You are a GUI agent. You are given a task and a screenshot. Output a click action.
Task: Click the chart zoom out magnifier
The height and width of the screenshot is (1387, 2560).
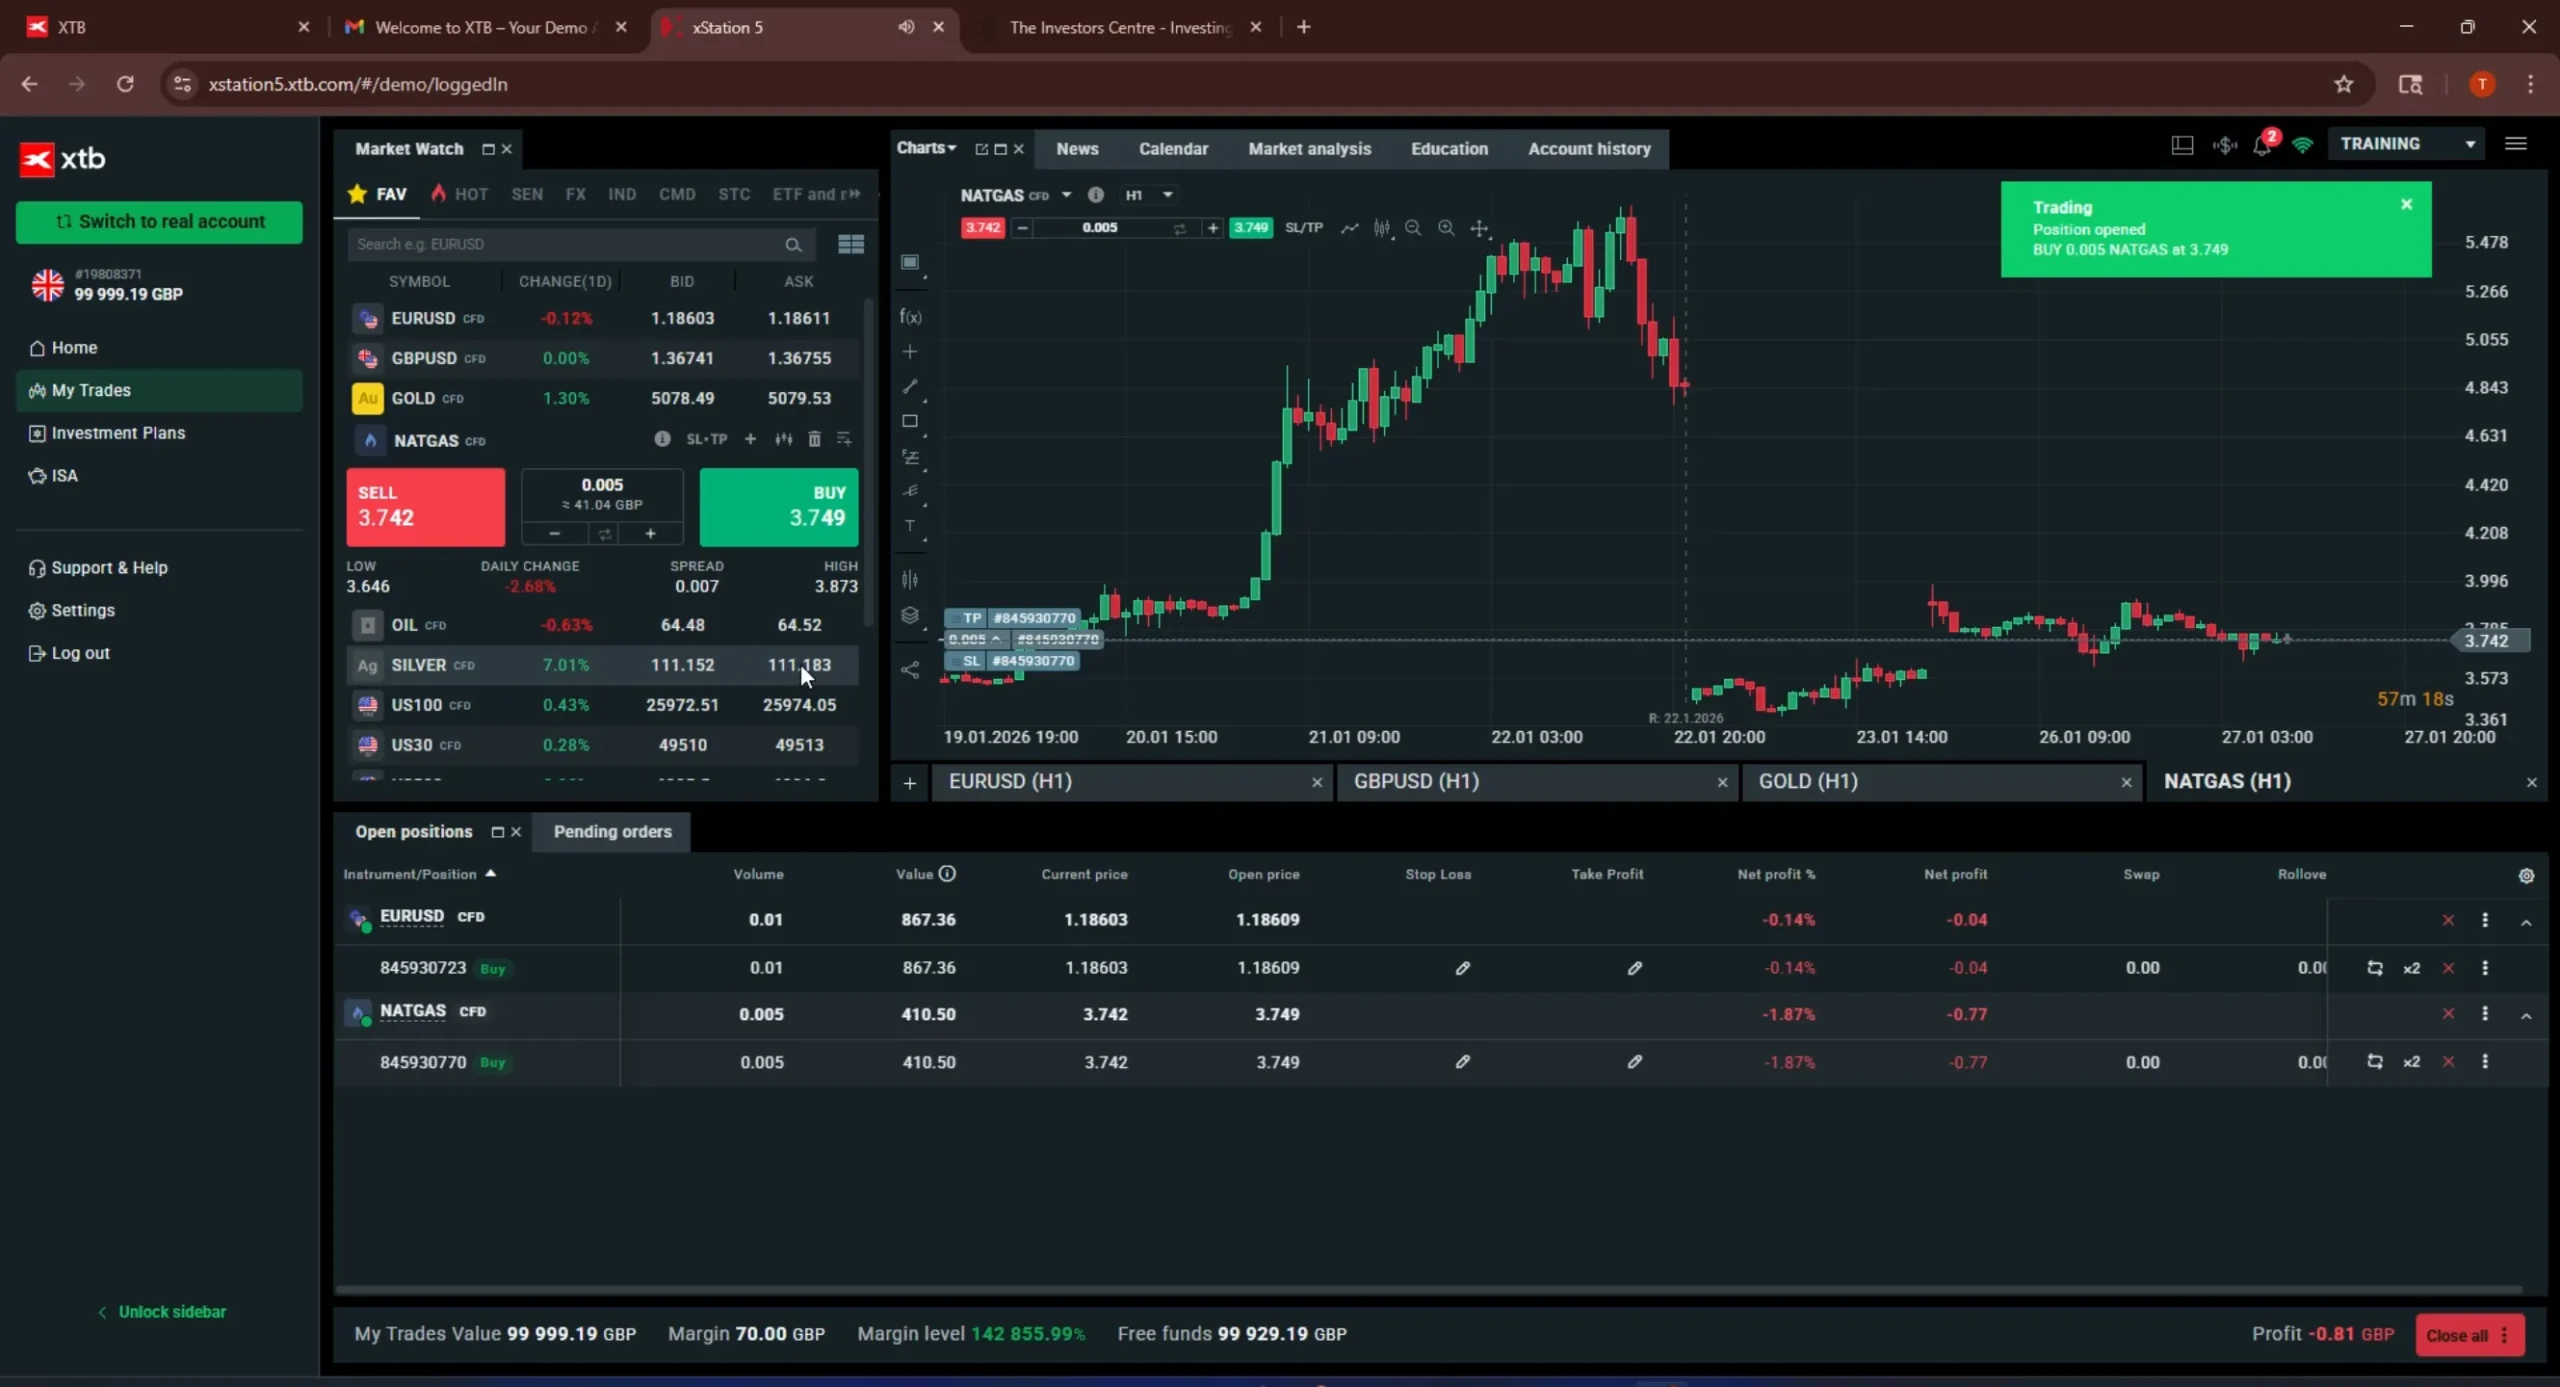pos(1413,228)
